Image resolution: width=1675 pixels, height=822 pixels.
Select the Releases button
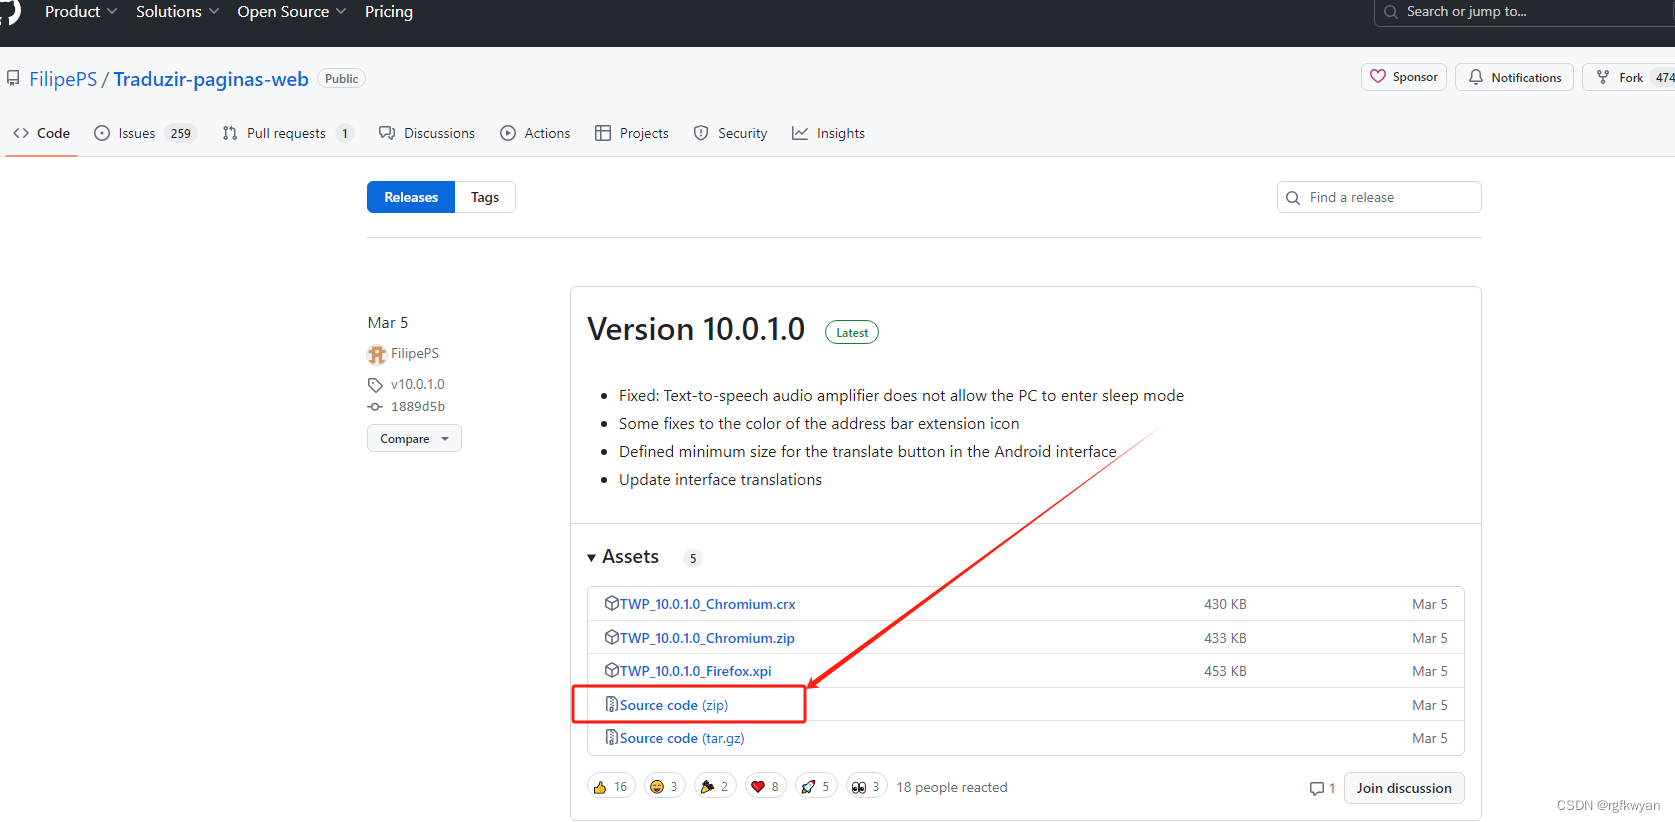pyautogui.click(x=411, y=197)
